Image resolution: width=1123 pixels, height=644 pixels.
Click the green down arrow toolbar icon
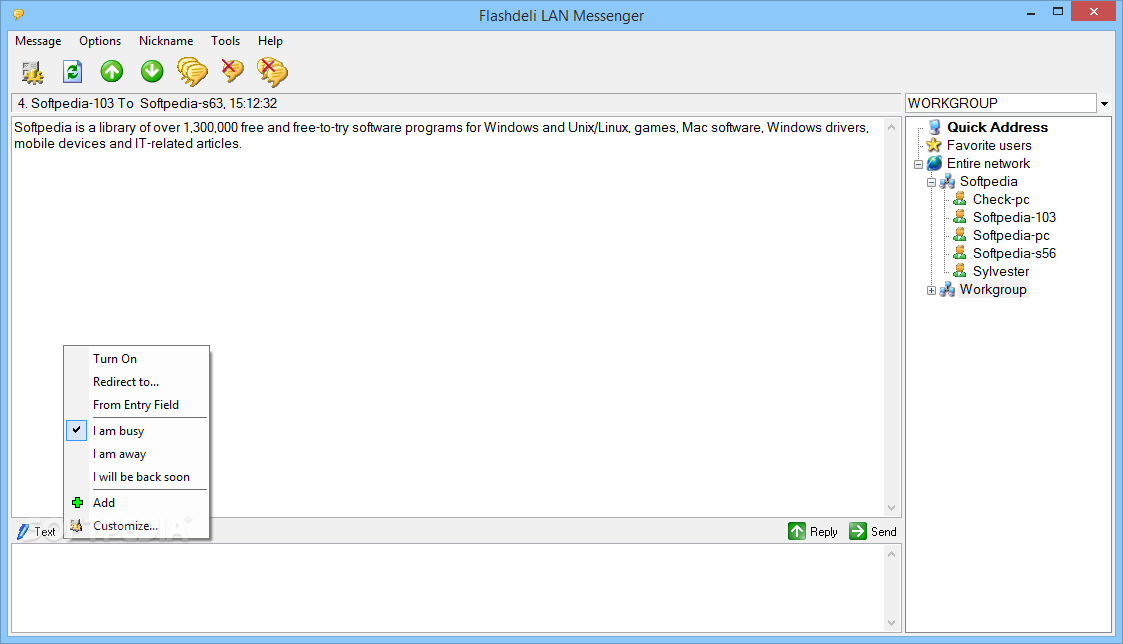(x=152, y=71)
